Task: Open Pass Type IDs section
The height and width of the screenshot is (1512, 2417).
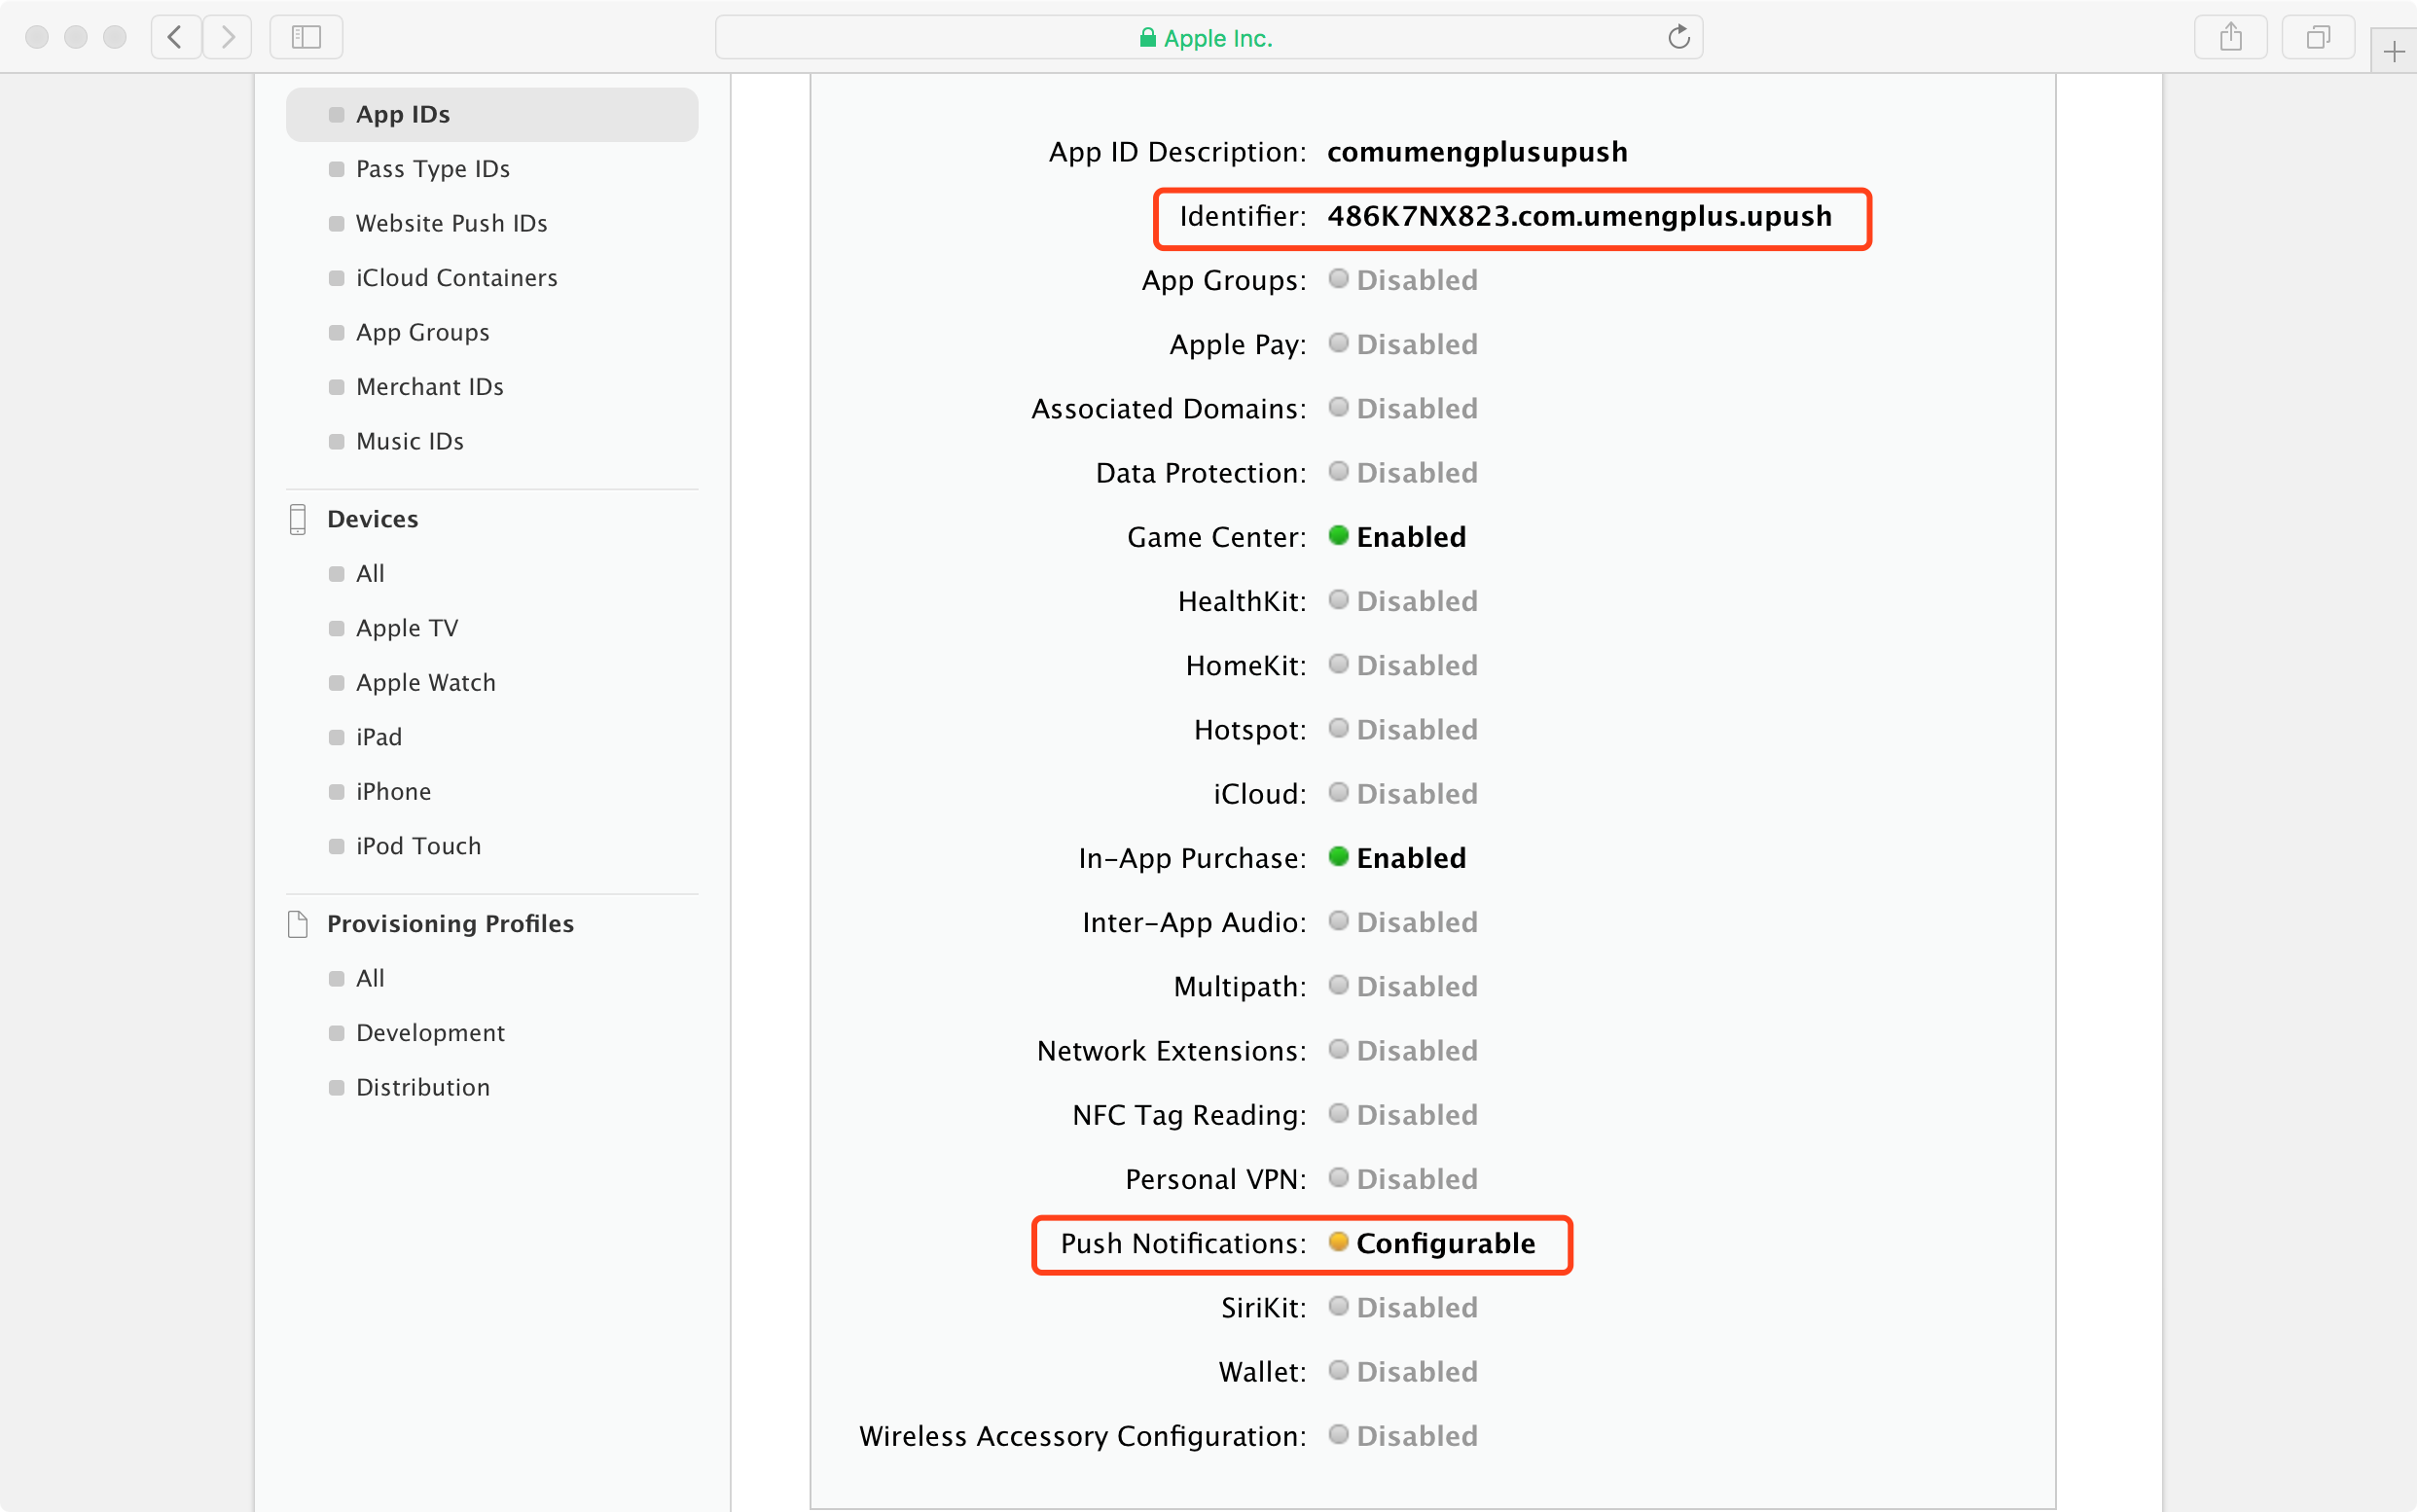Action: pos(433,169)
